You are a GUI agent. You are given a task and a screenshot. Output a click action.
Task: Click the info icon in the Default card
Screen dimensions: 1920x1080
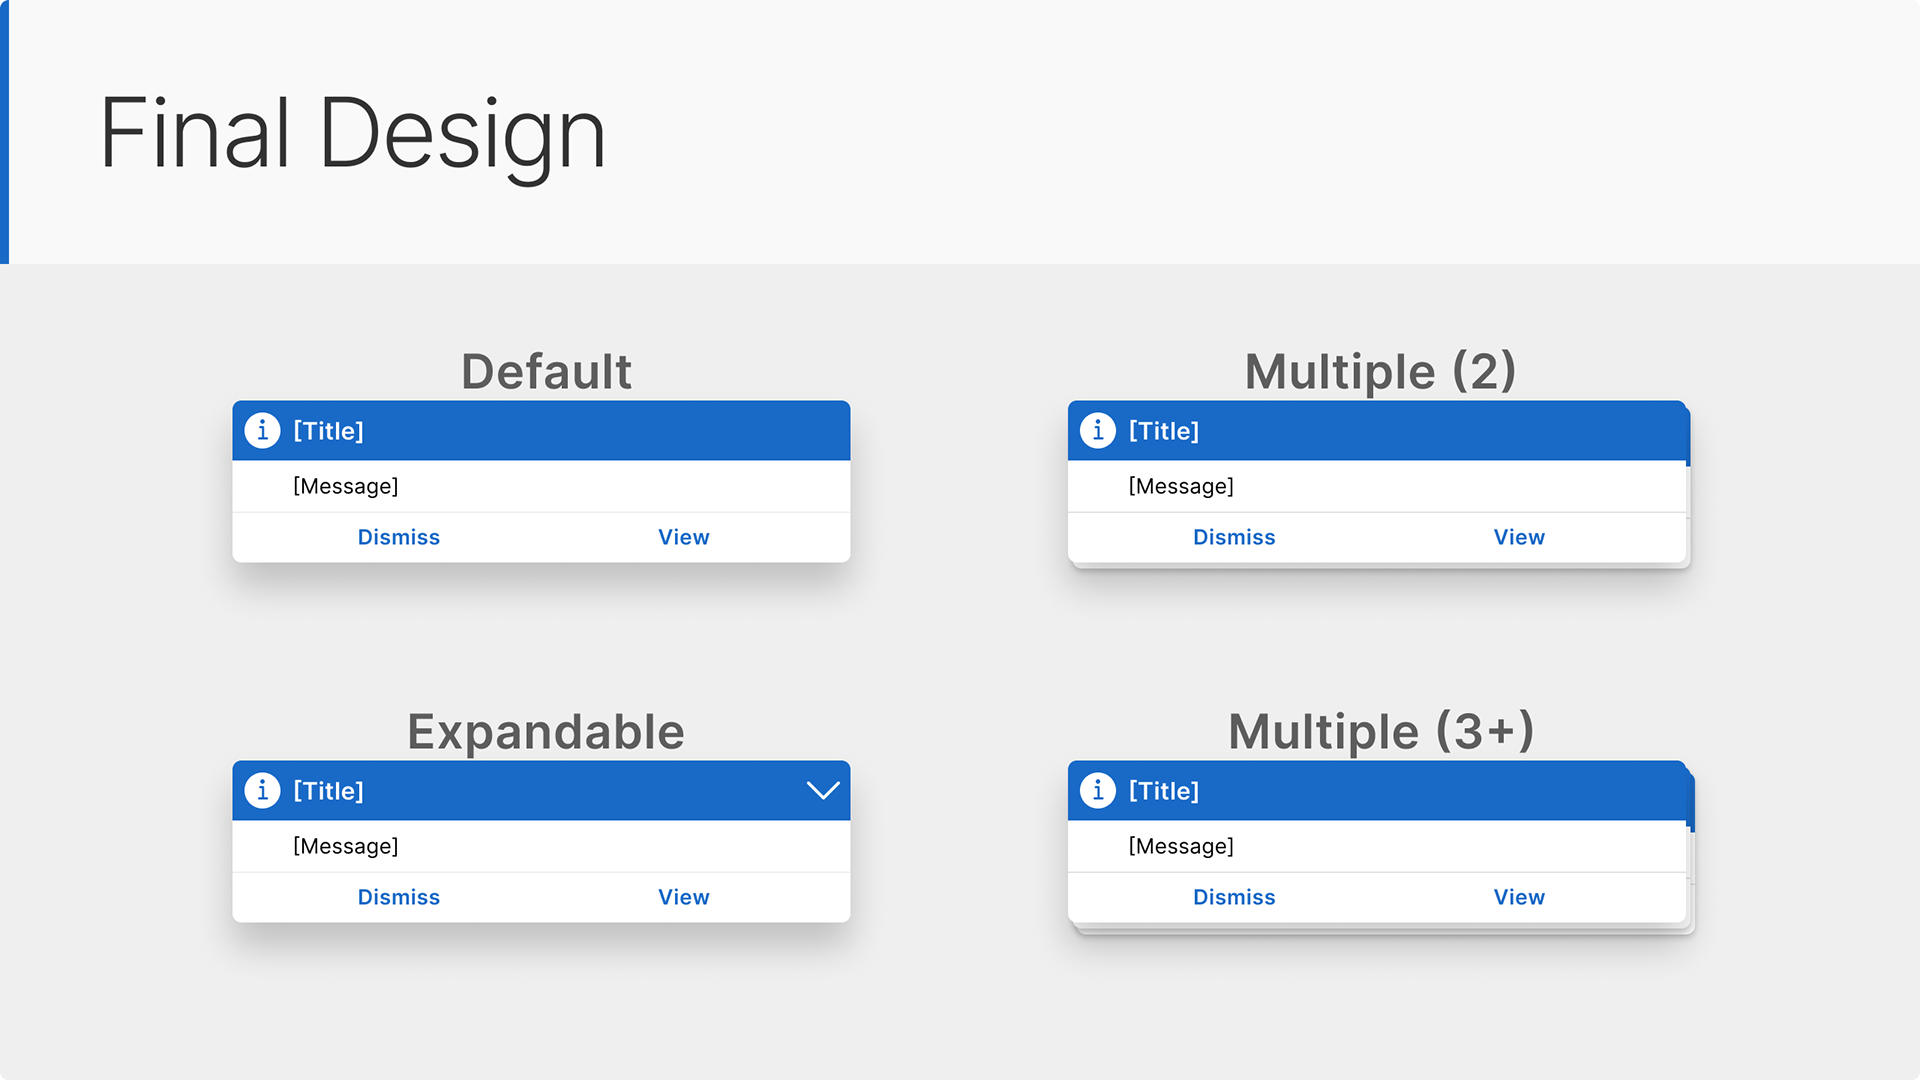pos(262,430)
